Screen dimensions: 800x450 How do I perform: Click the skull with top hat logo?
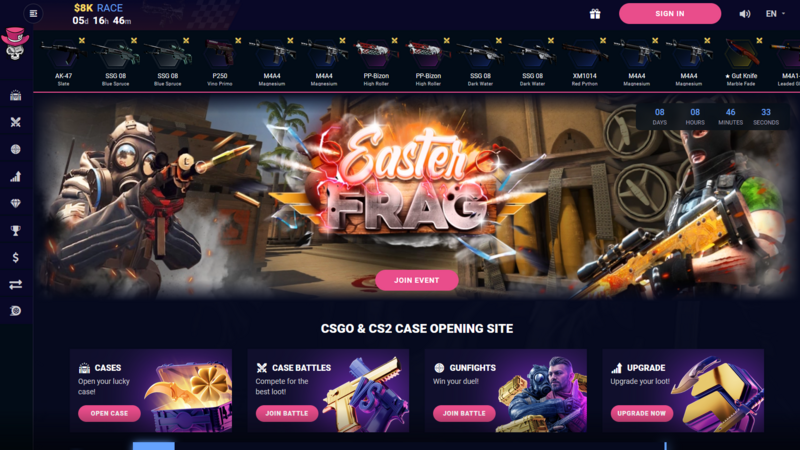coord(15,44)
